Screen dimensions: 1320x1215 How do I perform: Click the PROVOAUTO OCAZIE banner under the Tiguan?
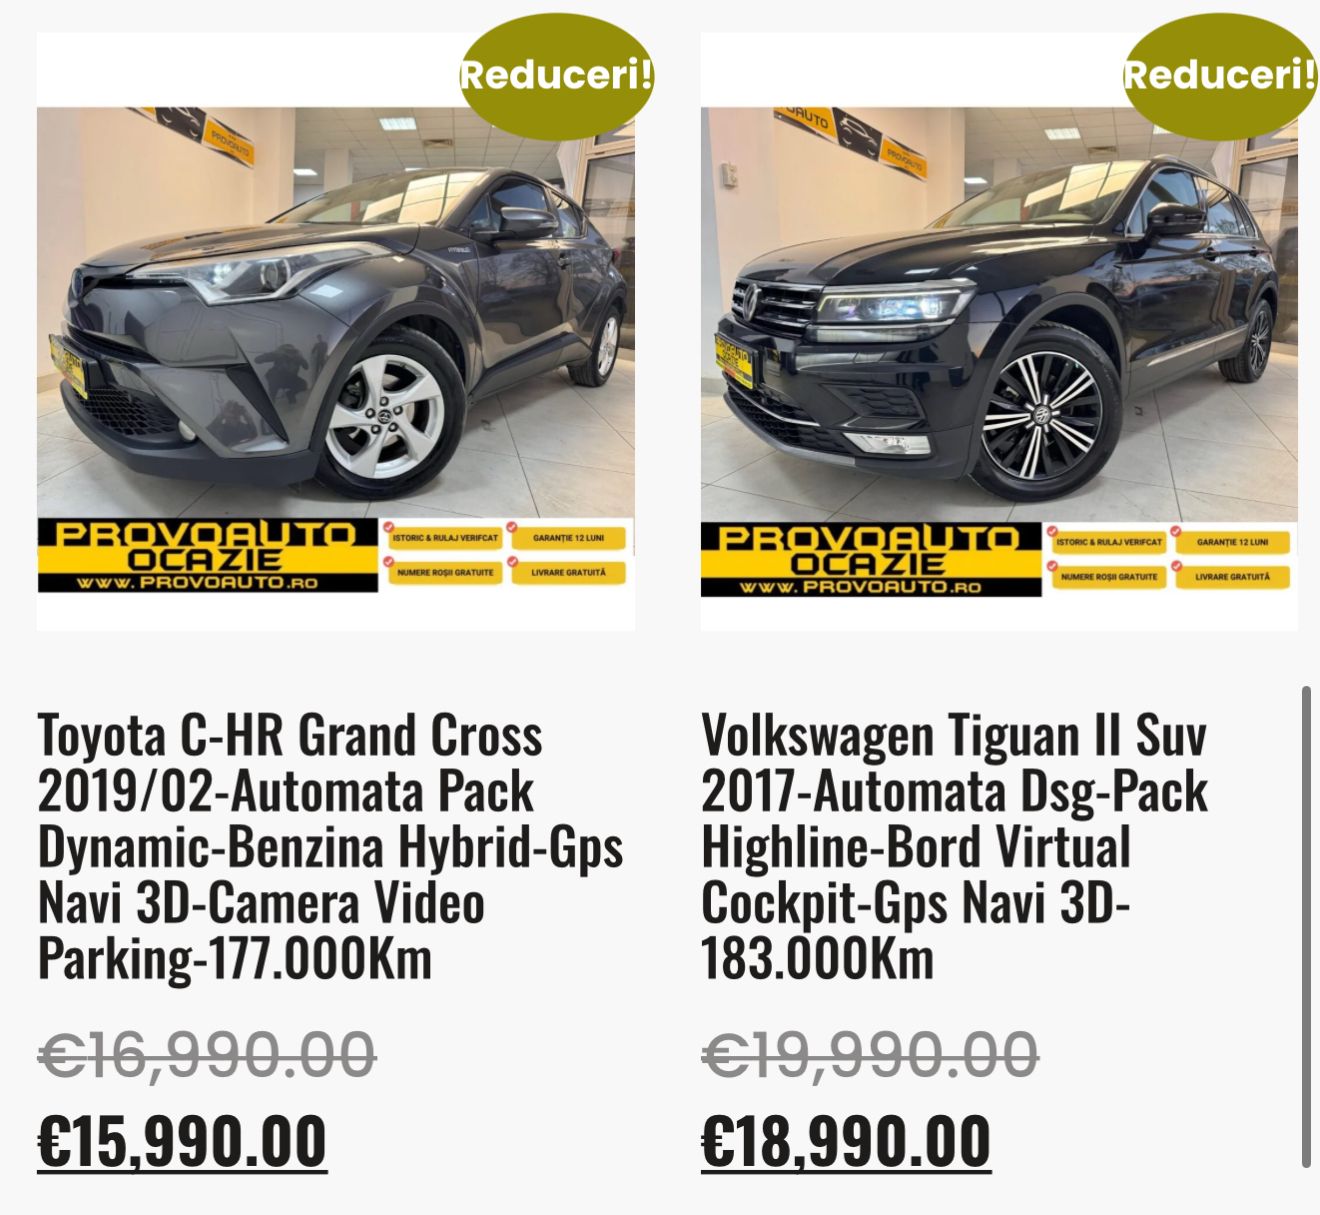[x=871, y=559]
